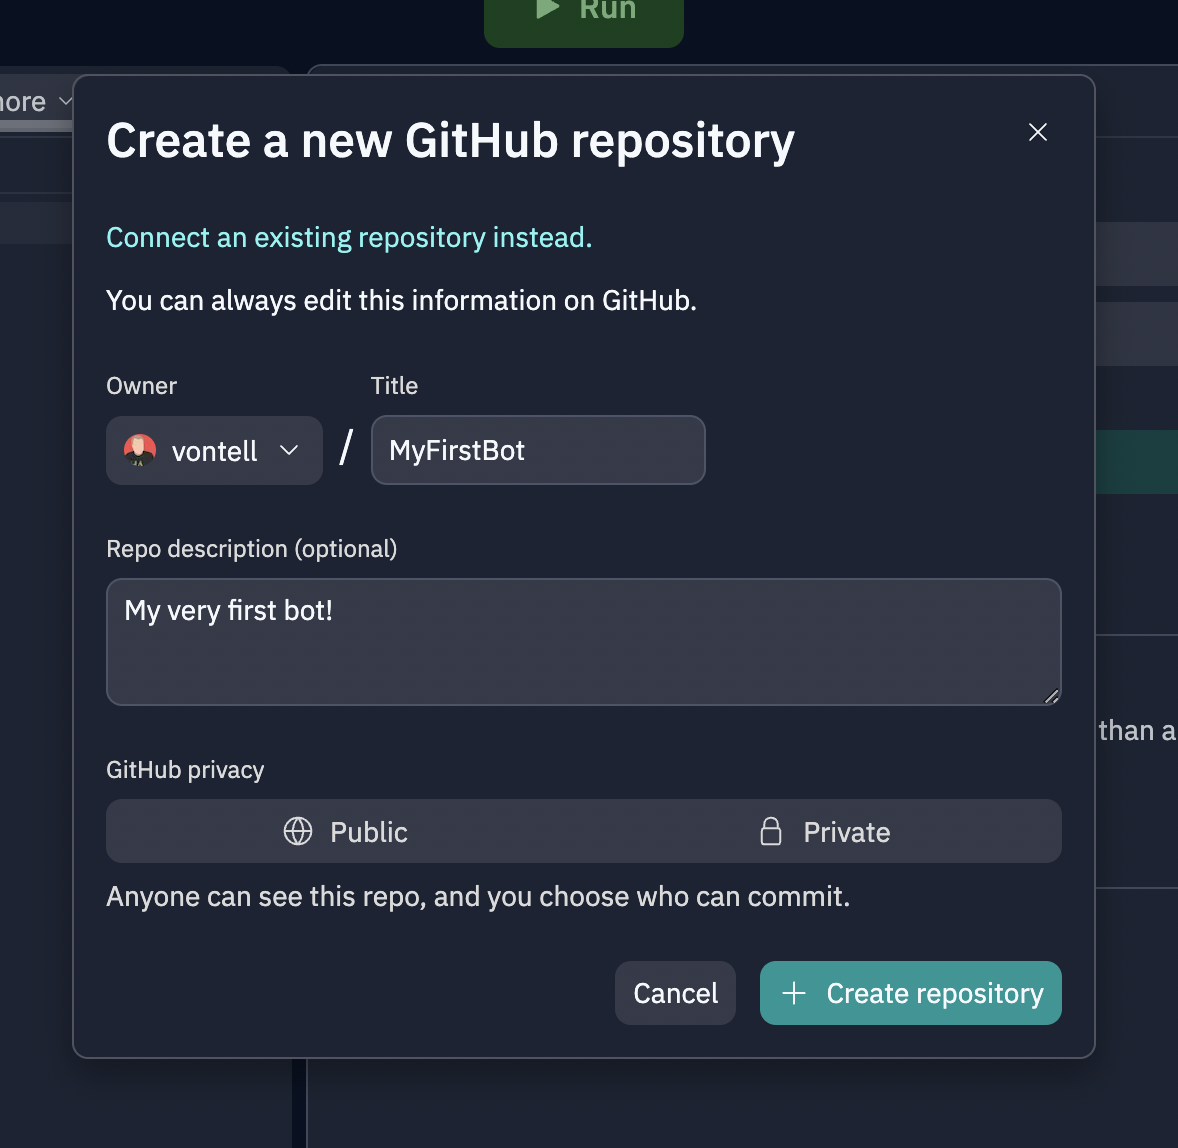
Task: Click the Owner label
Action: [x=141, y=385]
